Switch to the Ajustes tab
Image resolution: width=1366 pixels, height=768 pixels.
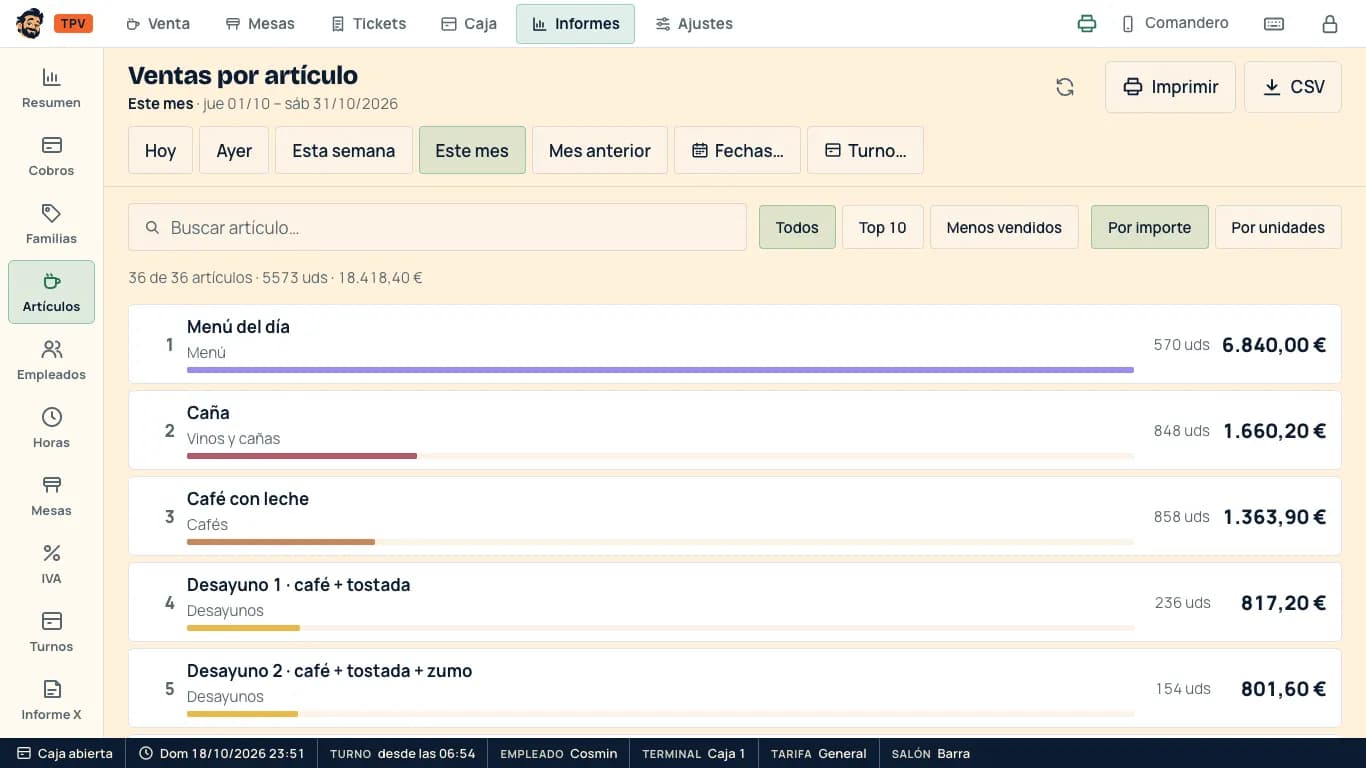(694, 24)
